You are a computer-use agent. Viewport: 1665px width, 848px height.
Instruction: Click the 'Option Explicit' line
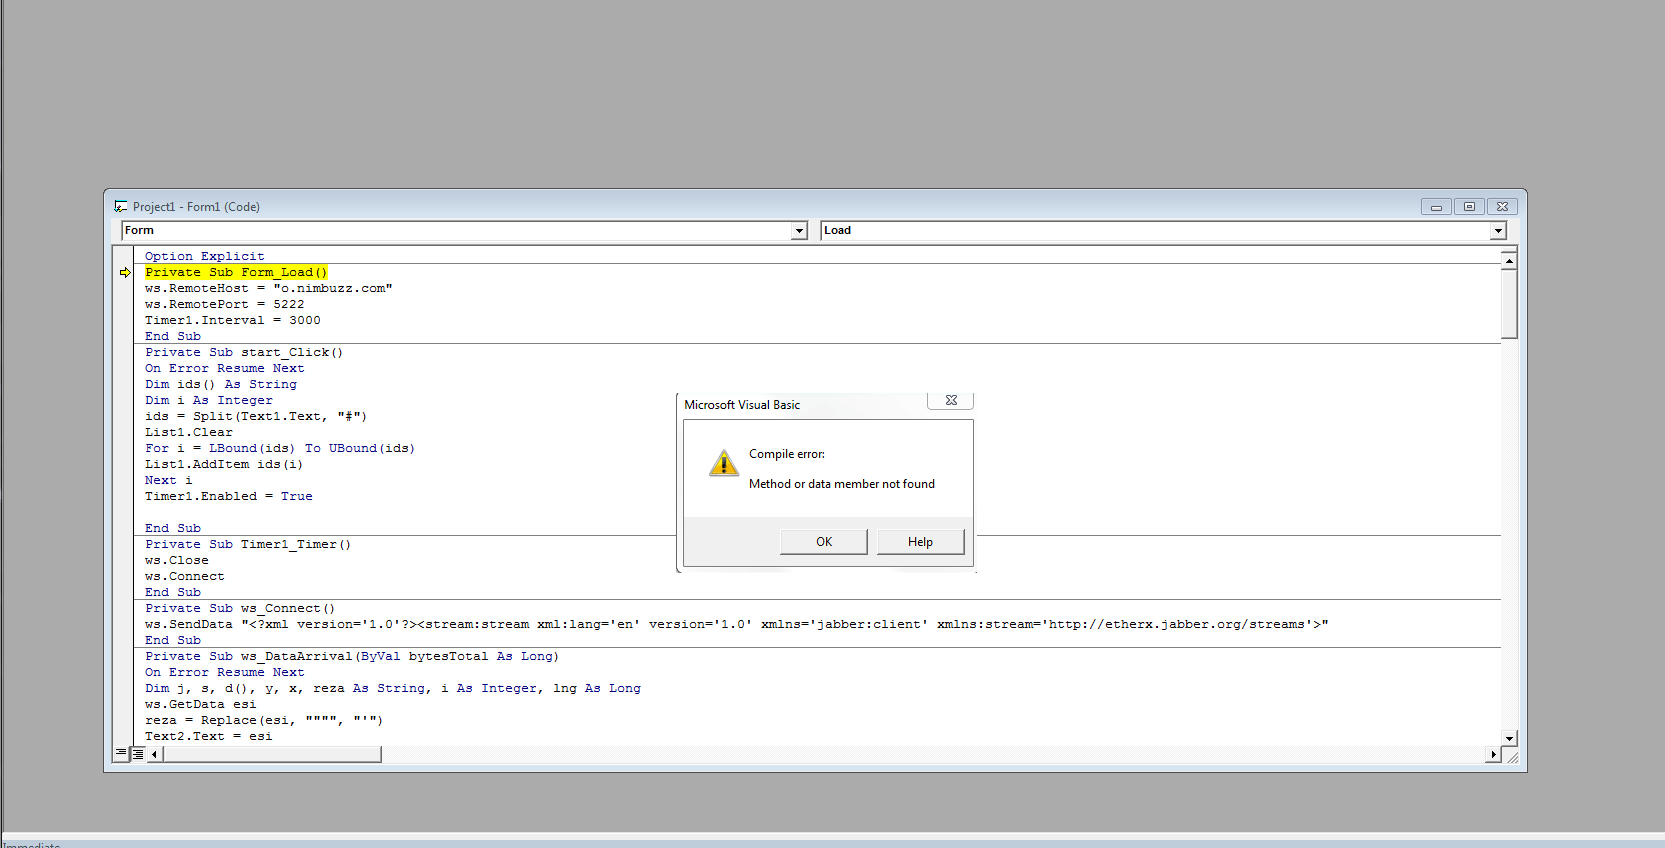pos(205,256)
